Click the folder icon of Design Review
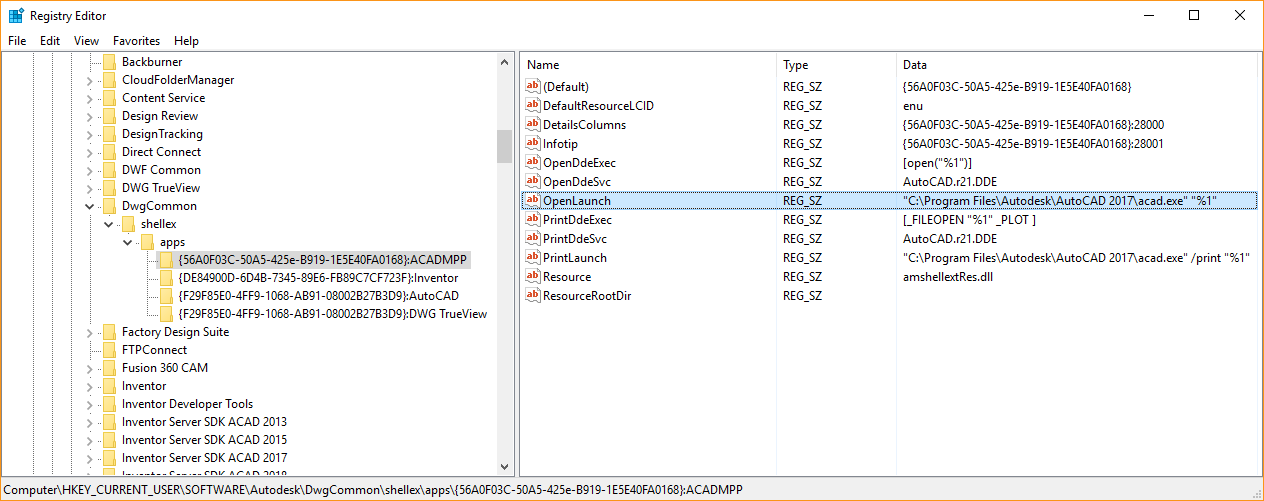 109,116
